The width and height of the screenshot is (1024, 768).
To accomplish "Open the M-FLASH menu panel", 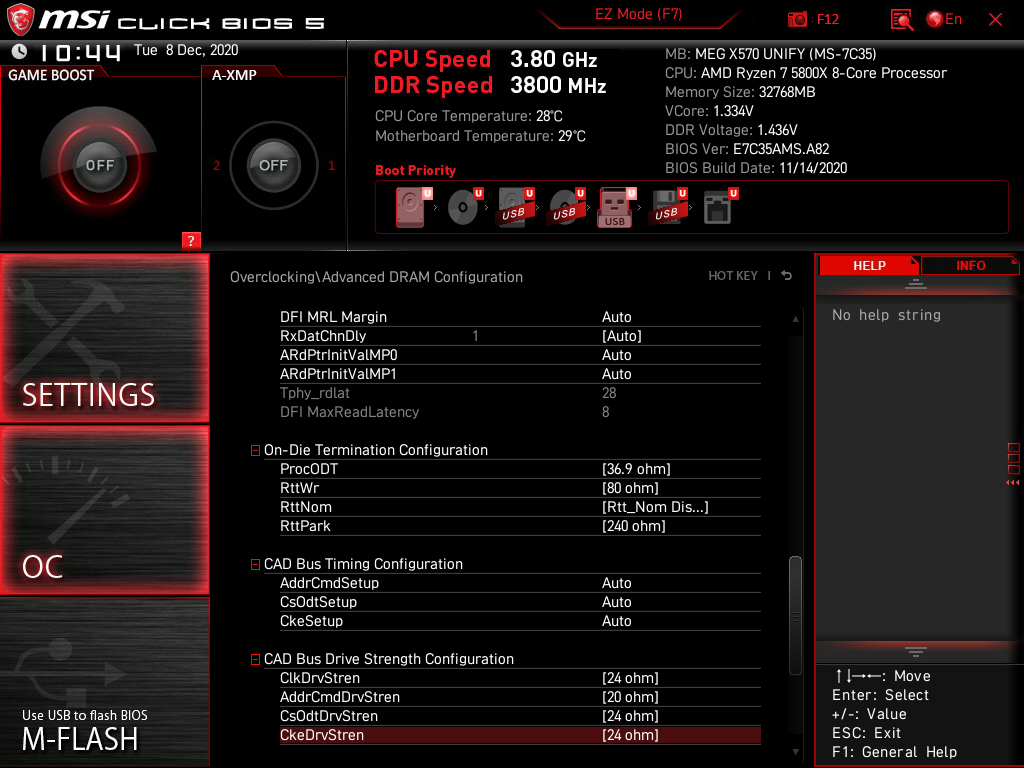I will (x=104, y=682).
